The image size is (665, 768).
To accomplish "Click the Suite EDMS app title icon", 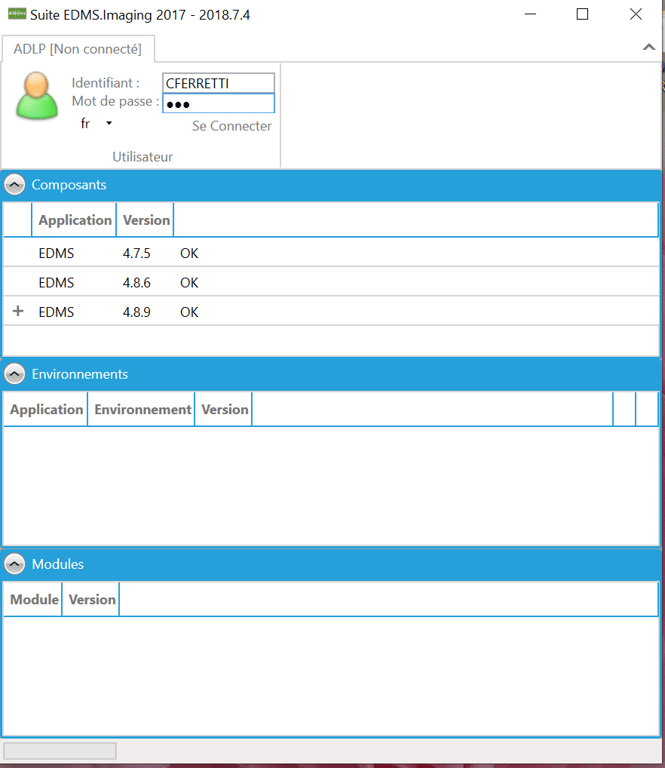I will [x=17, y=14].
